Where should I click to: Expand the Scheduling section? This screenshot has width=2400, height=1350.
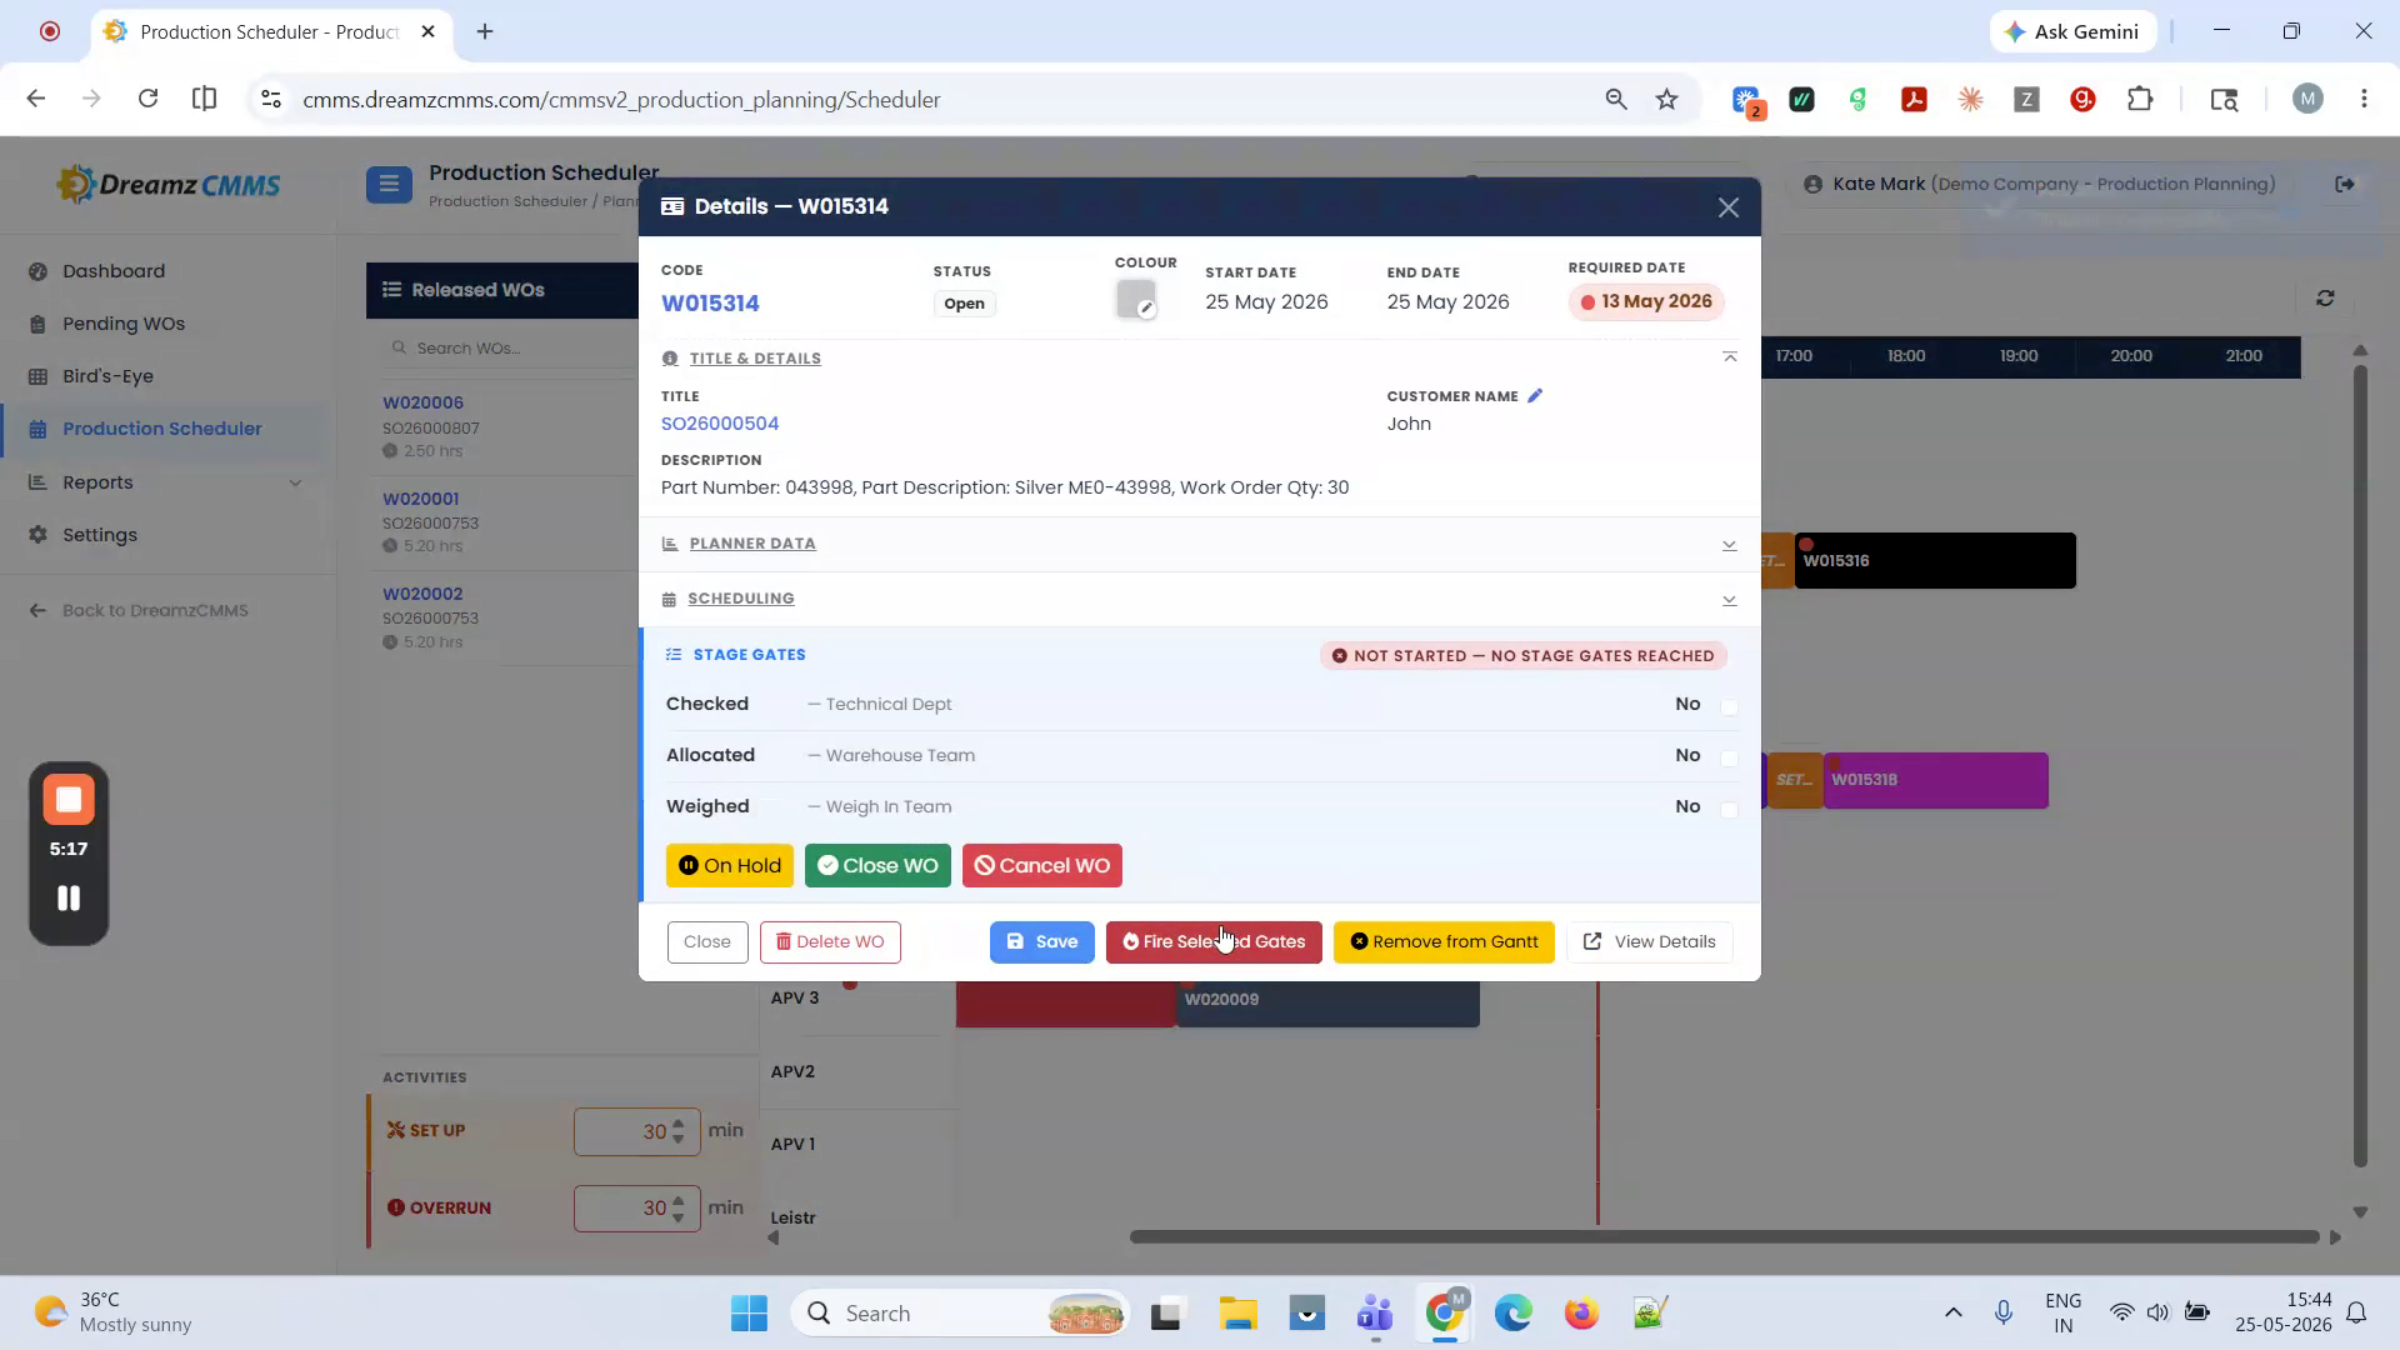[1729, 600]
